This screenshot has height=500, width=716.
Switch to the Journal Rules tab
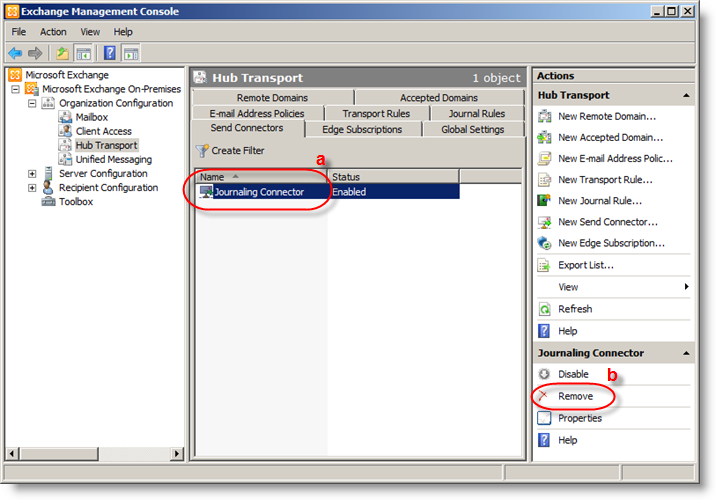point(477,113)
